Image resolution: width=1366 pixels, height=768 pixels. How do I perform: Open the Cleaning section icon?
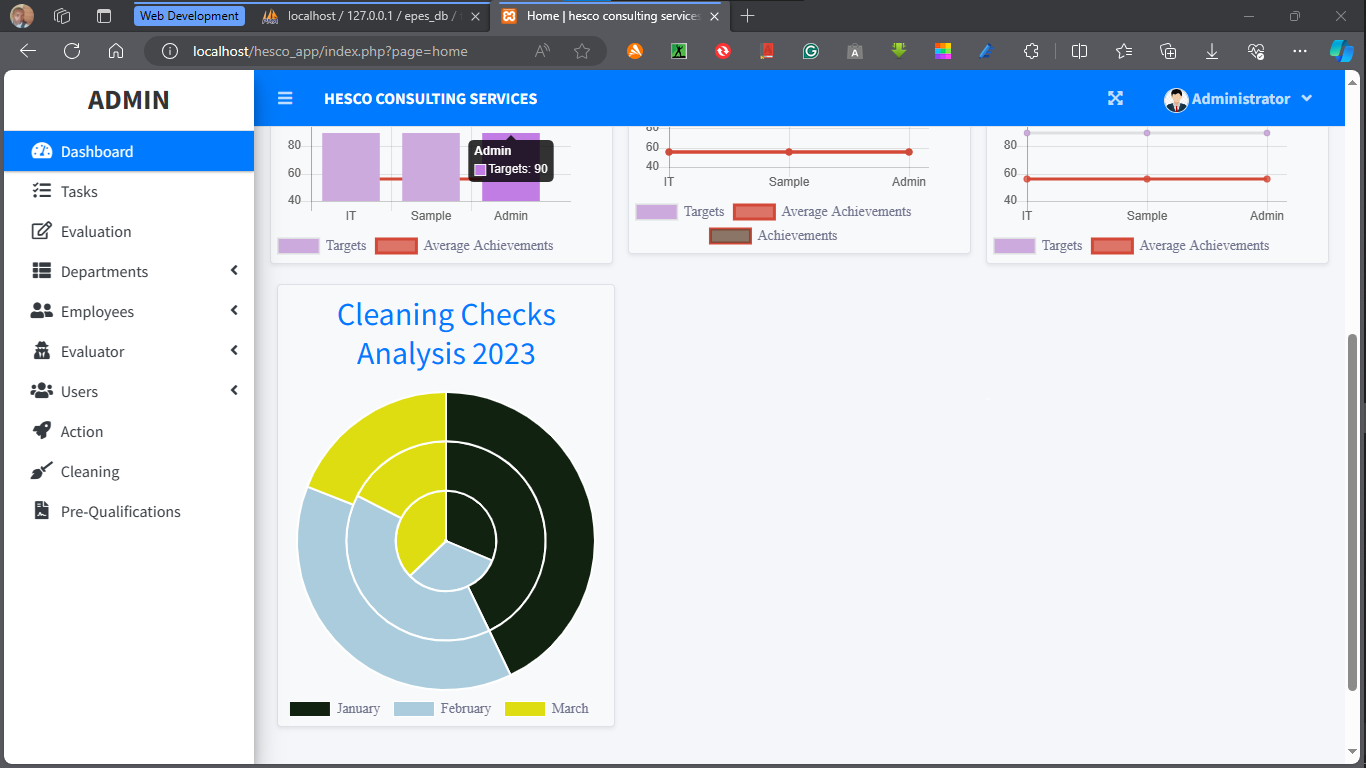[41, 471]
